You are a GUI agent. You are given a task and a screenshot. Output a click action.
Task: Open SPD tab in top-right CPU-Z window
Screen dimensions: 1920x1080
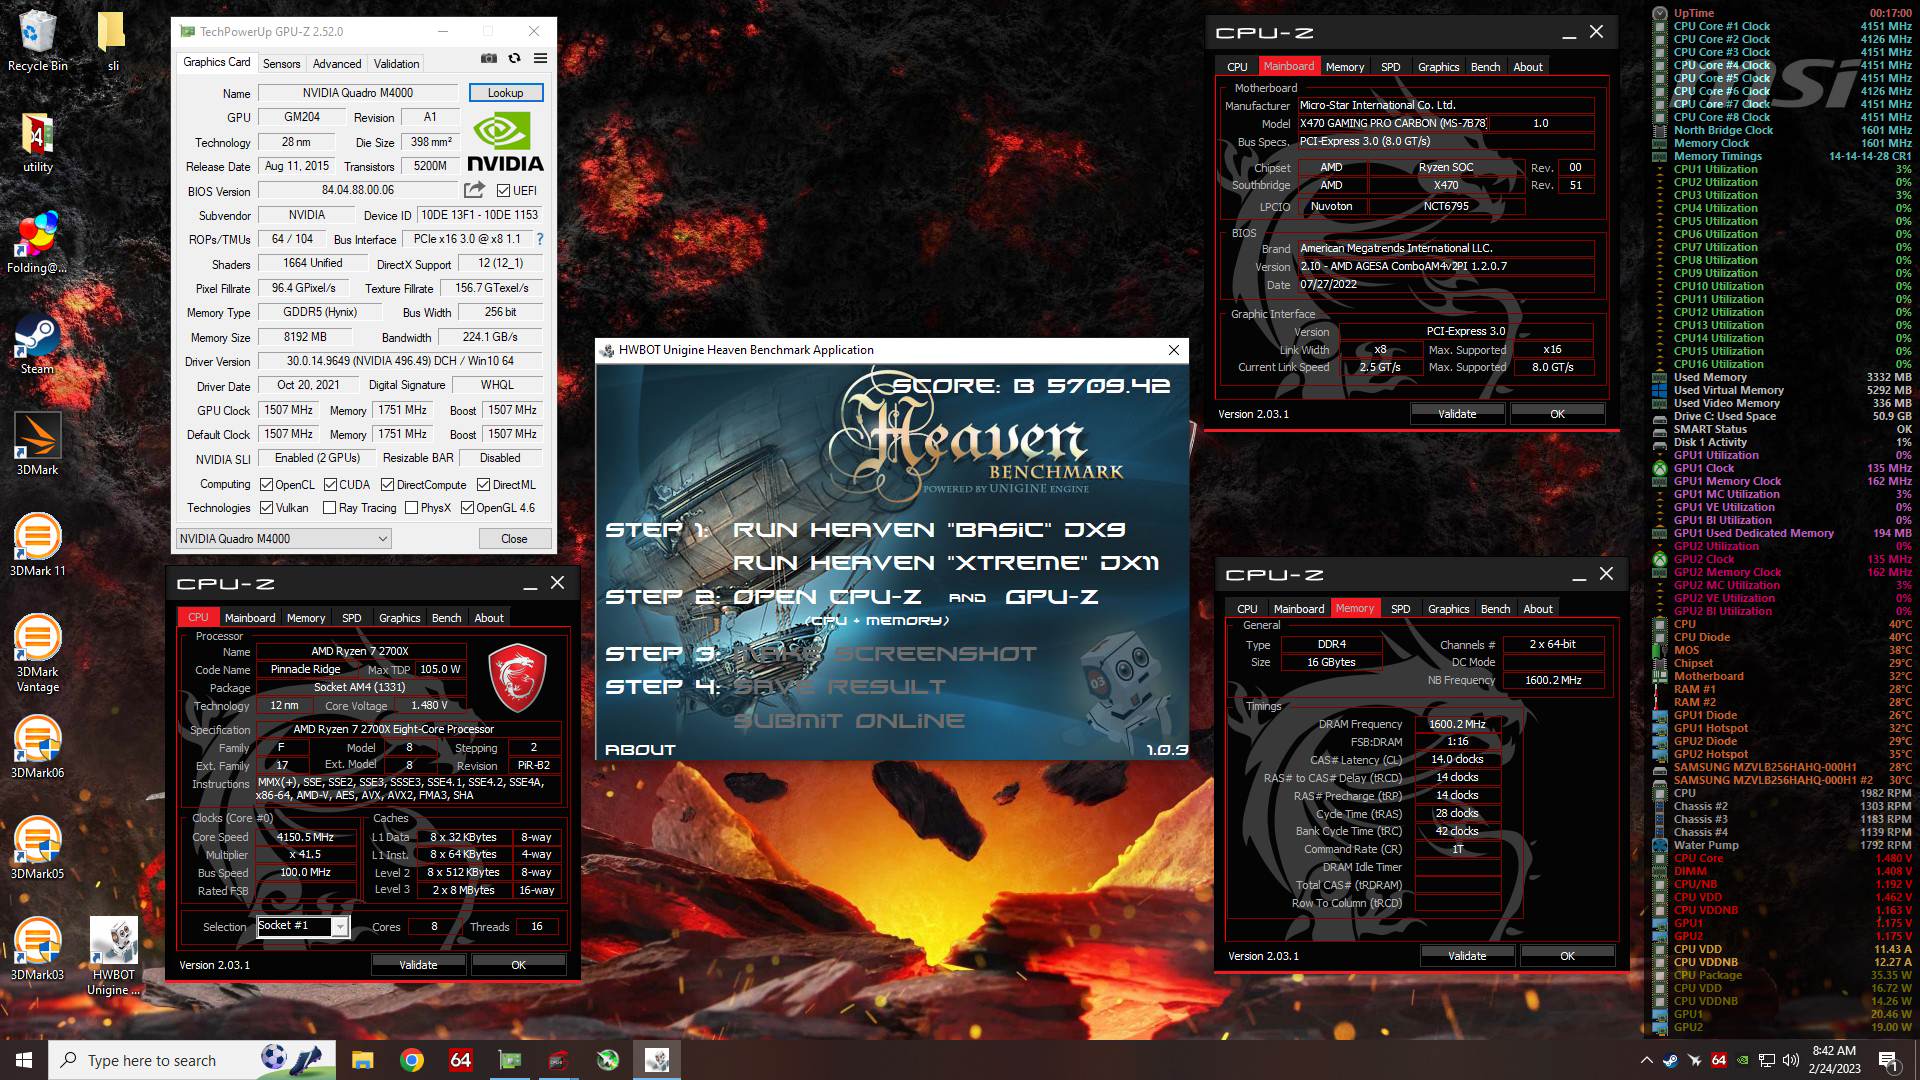pyautogui.click(x=1390, y=67)
